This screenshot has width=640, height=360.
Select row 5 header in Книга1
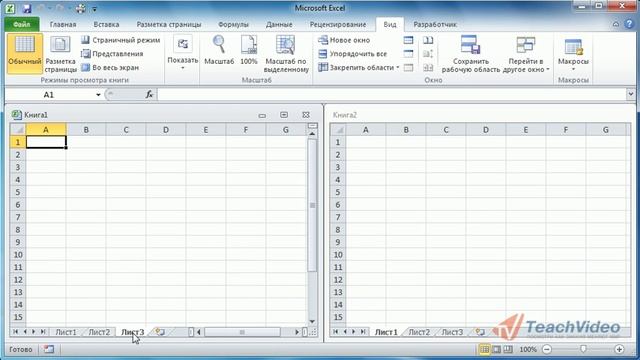click(x=18, y=192)
